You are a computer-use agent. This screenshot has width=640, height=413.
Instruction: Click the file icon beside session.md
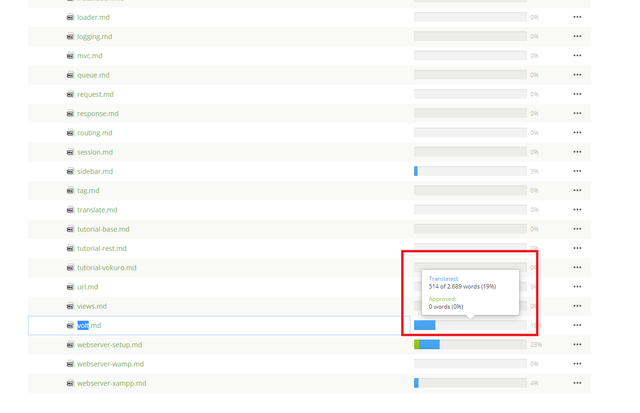coord(70,152)
